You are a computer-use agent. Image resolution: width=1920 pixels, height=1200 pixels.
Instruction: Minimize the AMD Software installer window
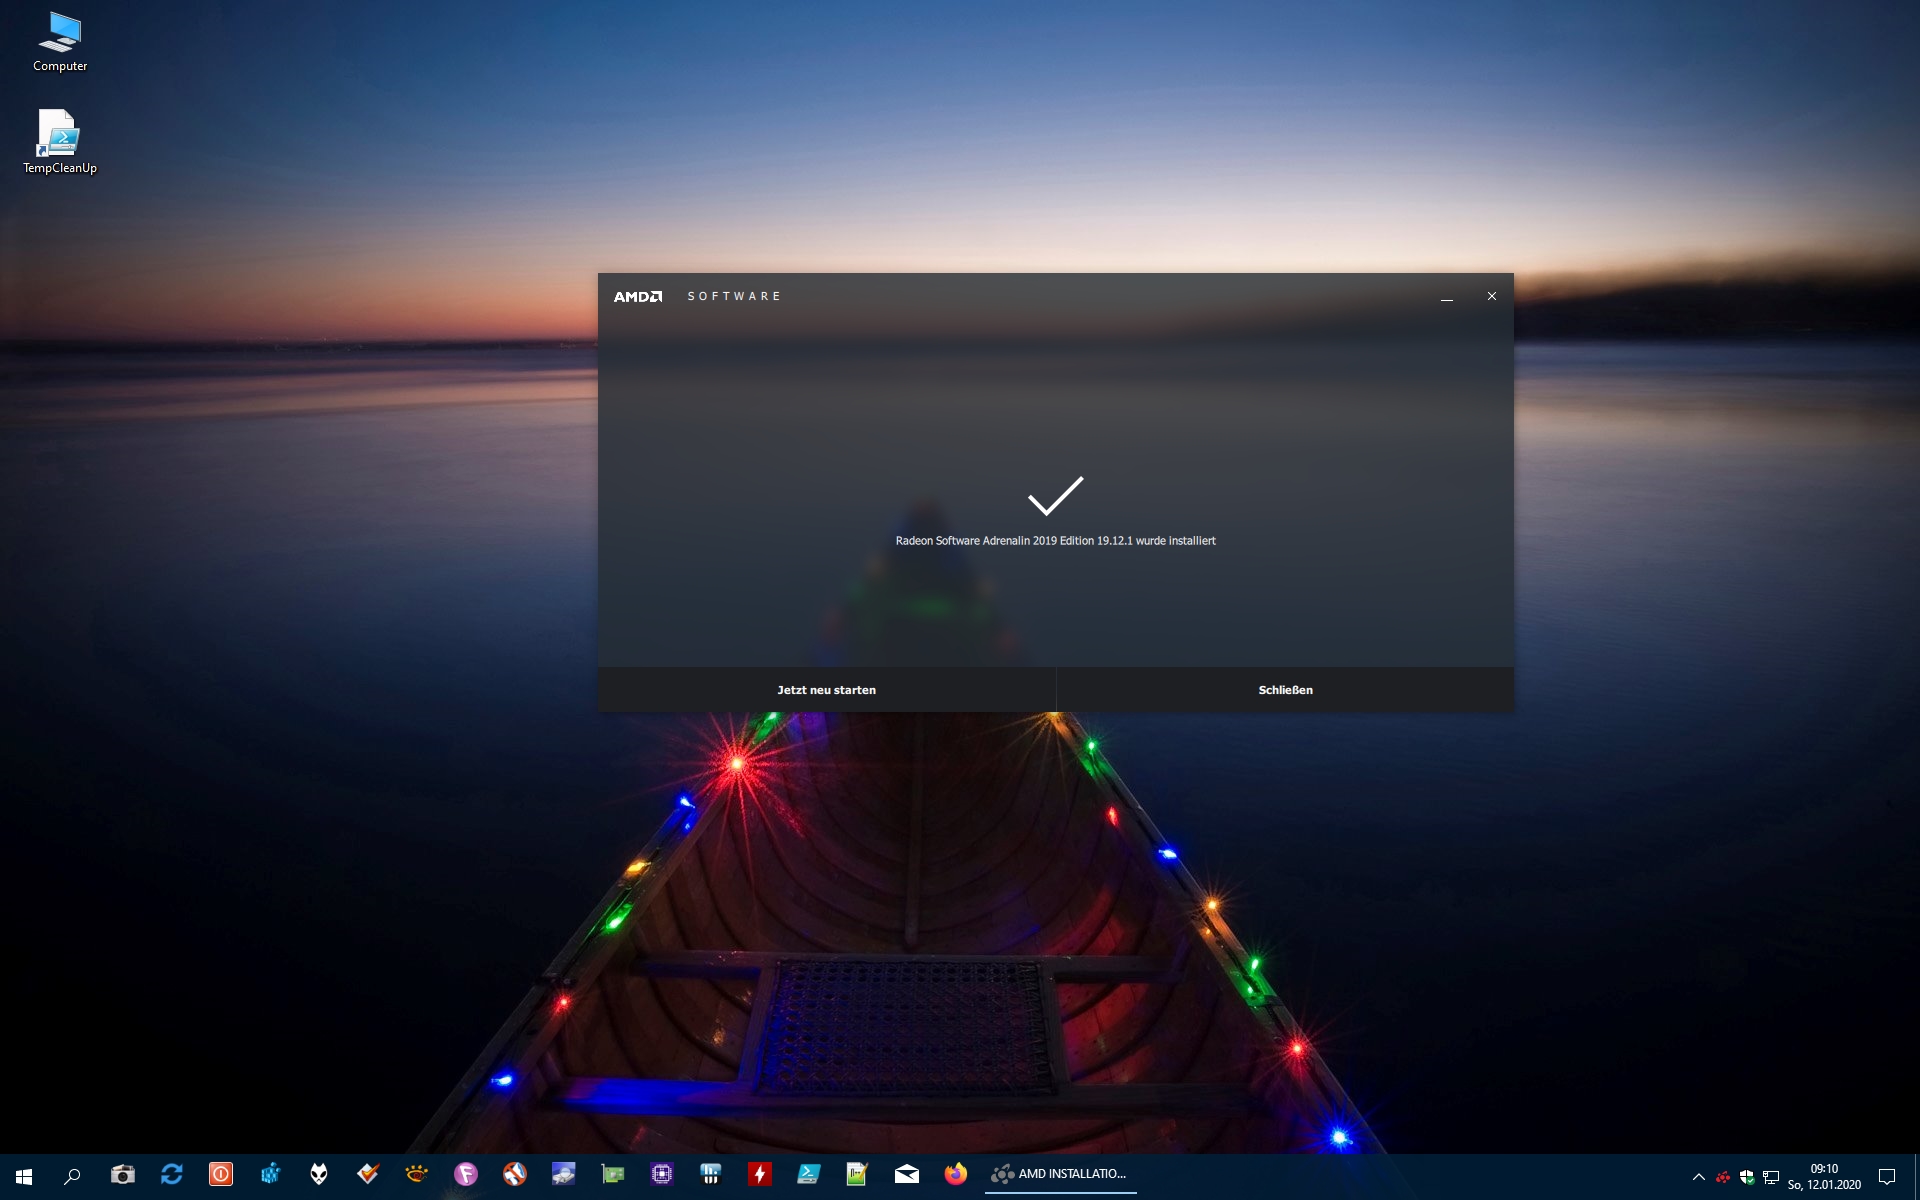[1446, 297]
